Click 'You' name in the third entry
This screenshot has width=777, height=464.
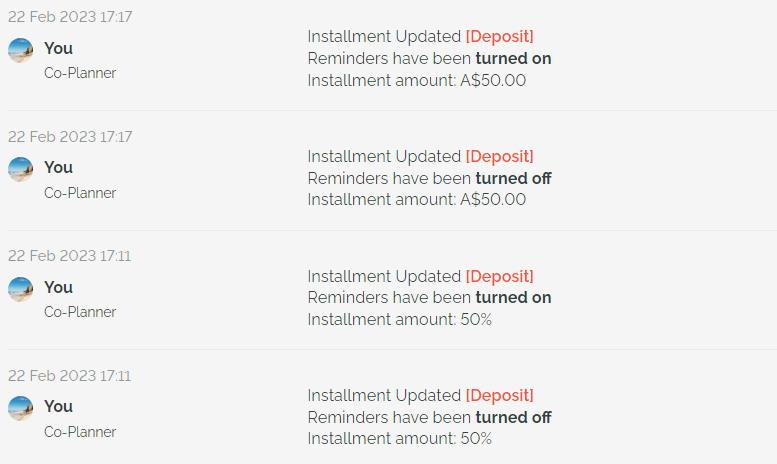58,288
